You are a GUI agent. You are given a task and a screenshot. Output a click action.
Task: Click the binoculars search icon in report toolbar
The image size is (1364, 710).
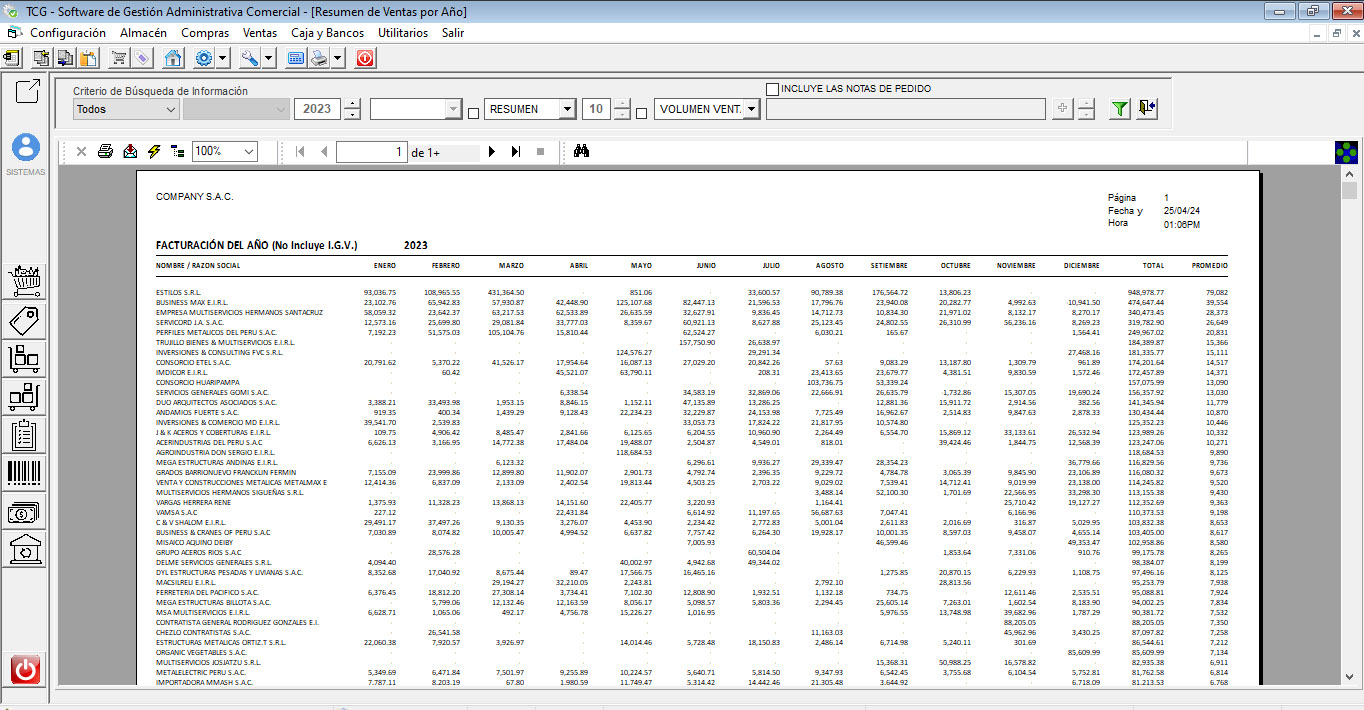click(x=582, y=152)
